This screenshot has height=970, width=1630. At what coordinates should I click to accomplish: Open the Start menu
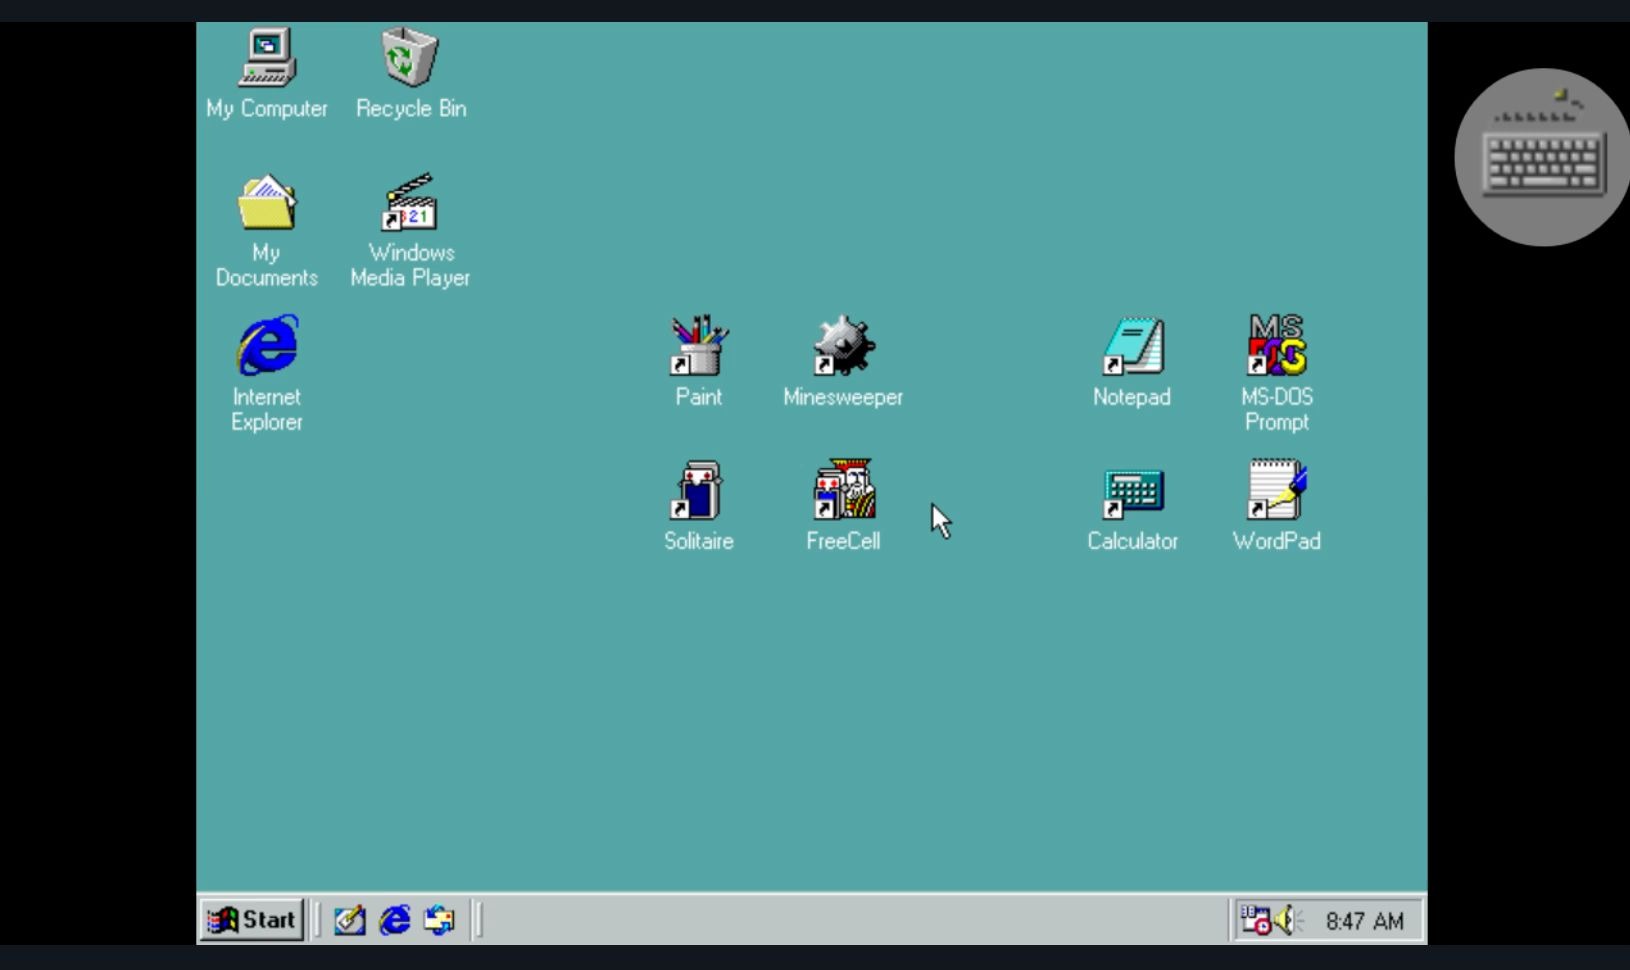tap(252, 920)
